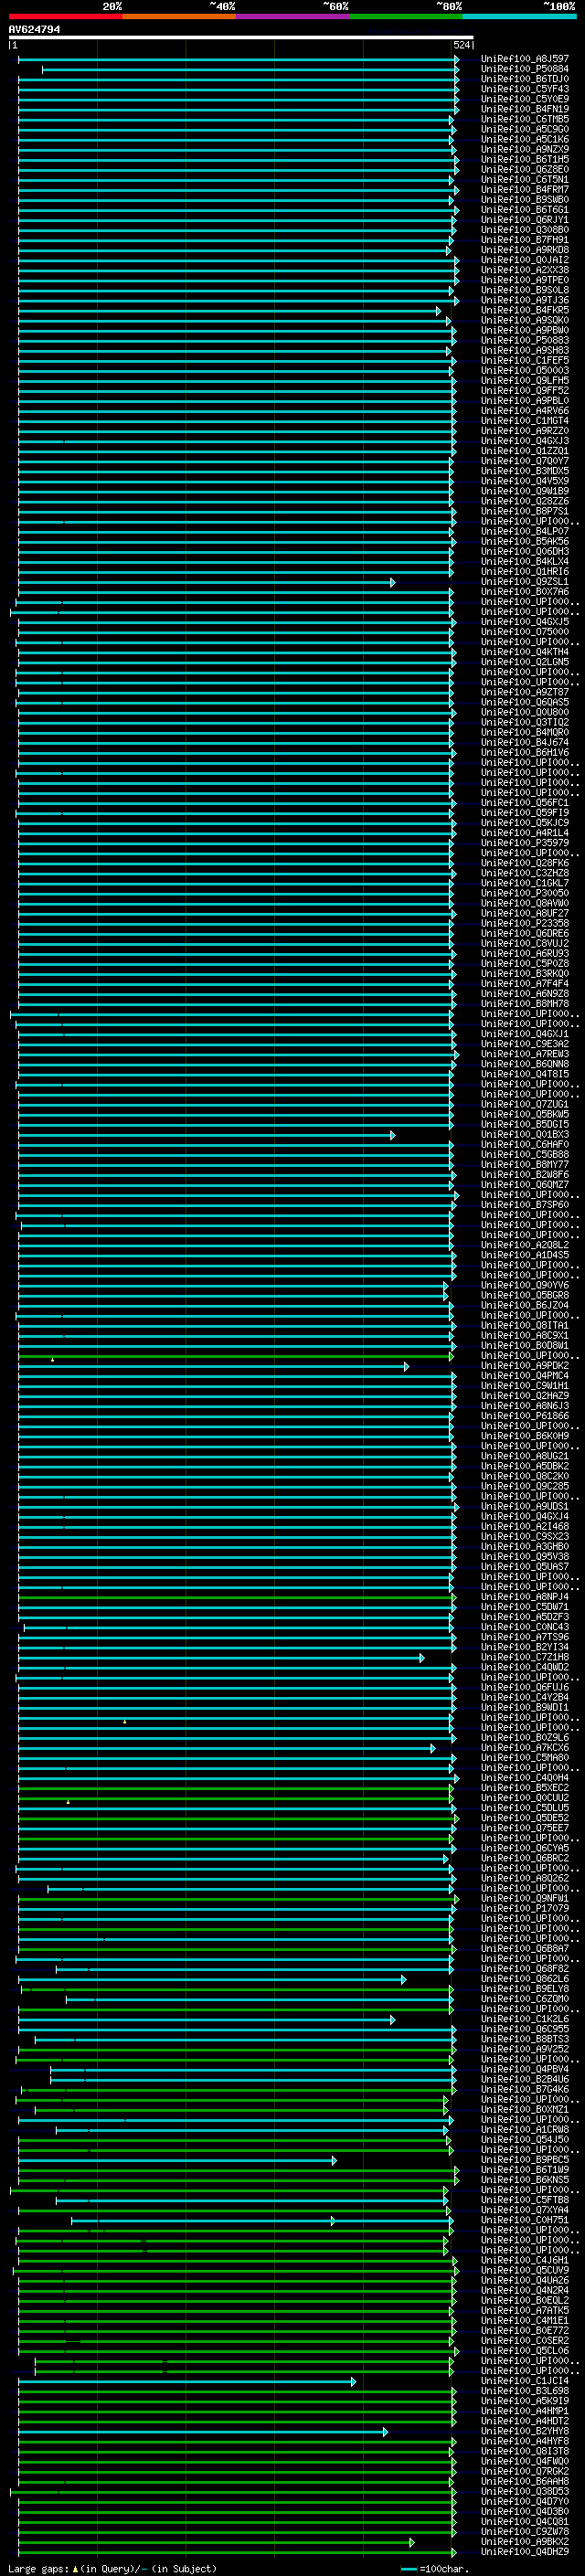Screen dimensions: 585x2576
Task: Click the orange ~40% identity legend bar
Action: [179, 16]
